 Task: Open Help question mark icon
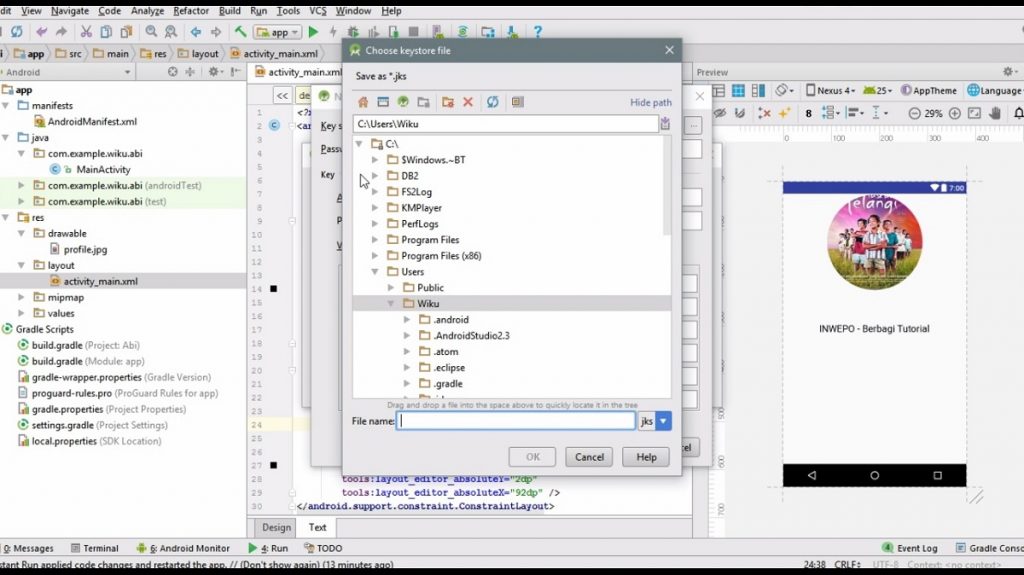[537, 31]
